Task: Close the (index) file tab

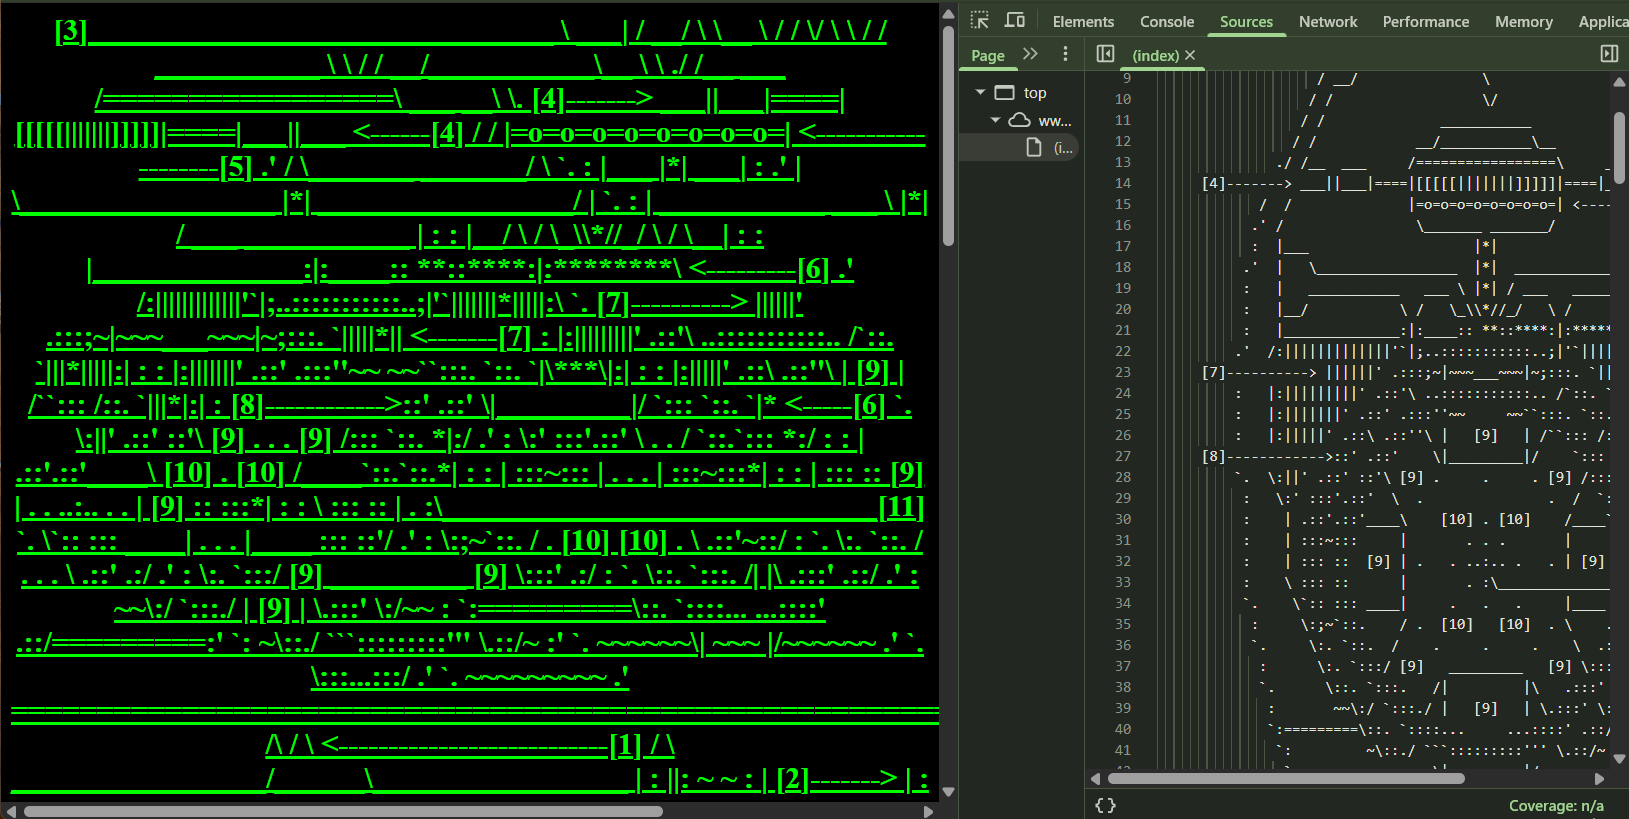Action: tap(1190, 55)
